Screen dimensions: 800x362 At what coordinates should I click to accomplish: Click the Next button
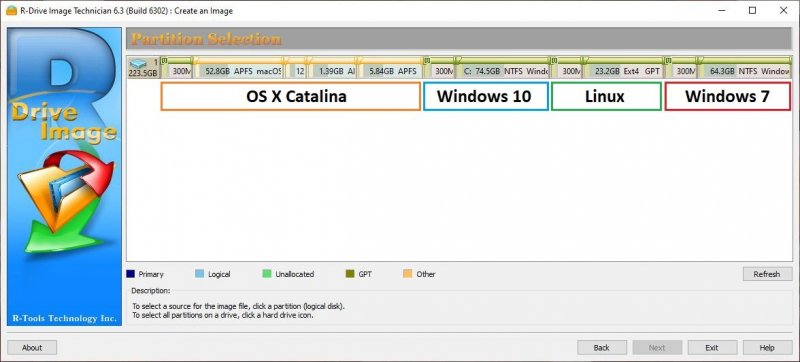(x=657, y=348)
